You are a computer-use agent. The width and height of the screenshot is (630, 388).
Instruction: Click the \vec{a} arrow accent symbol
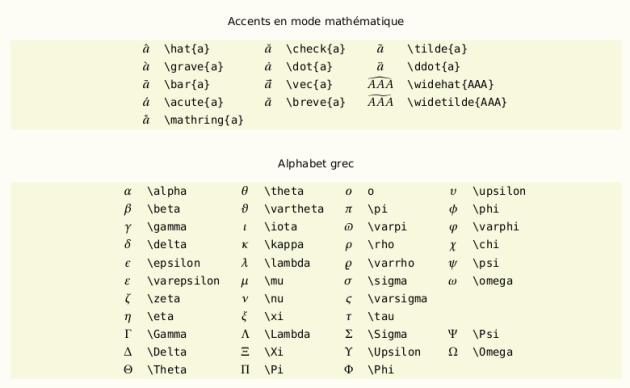pos(268,84)
